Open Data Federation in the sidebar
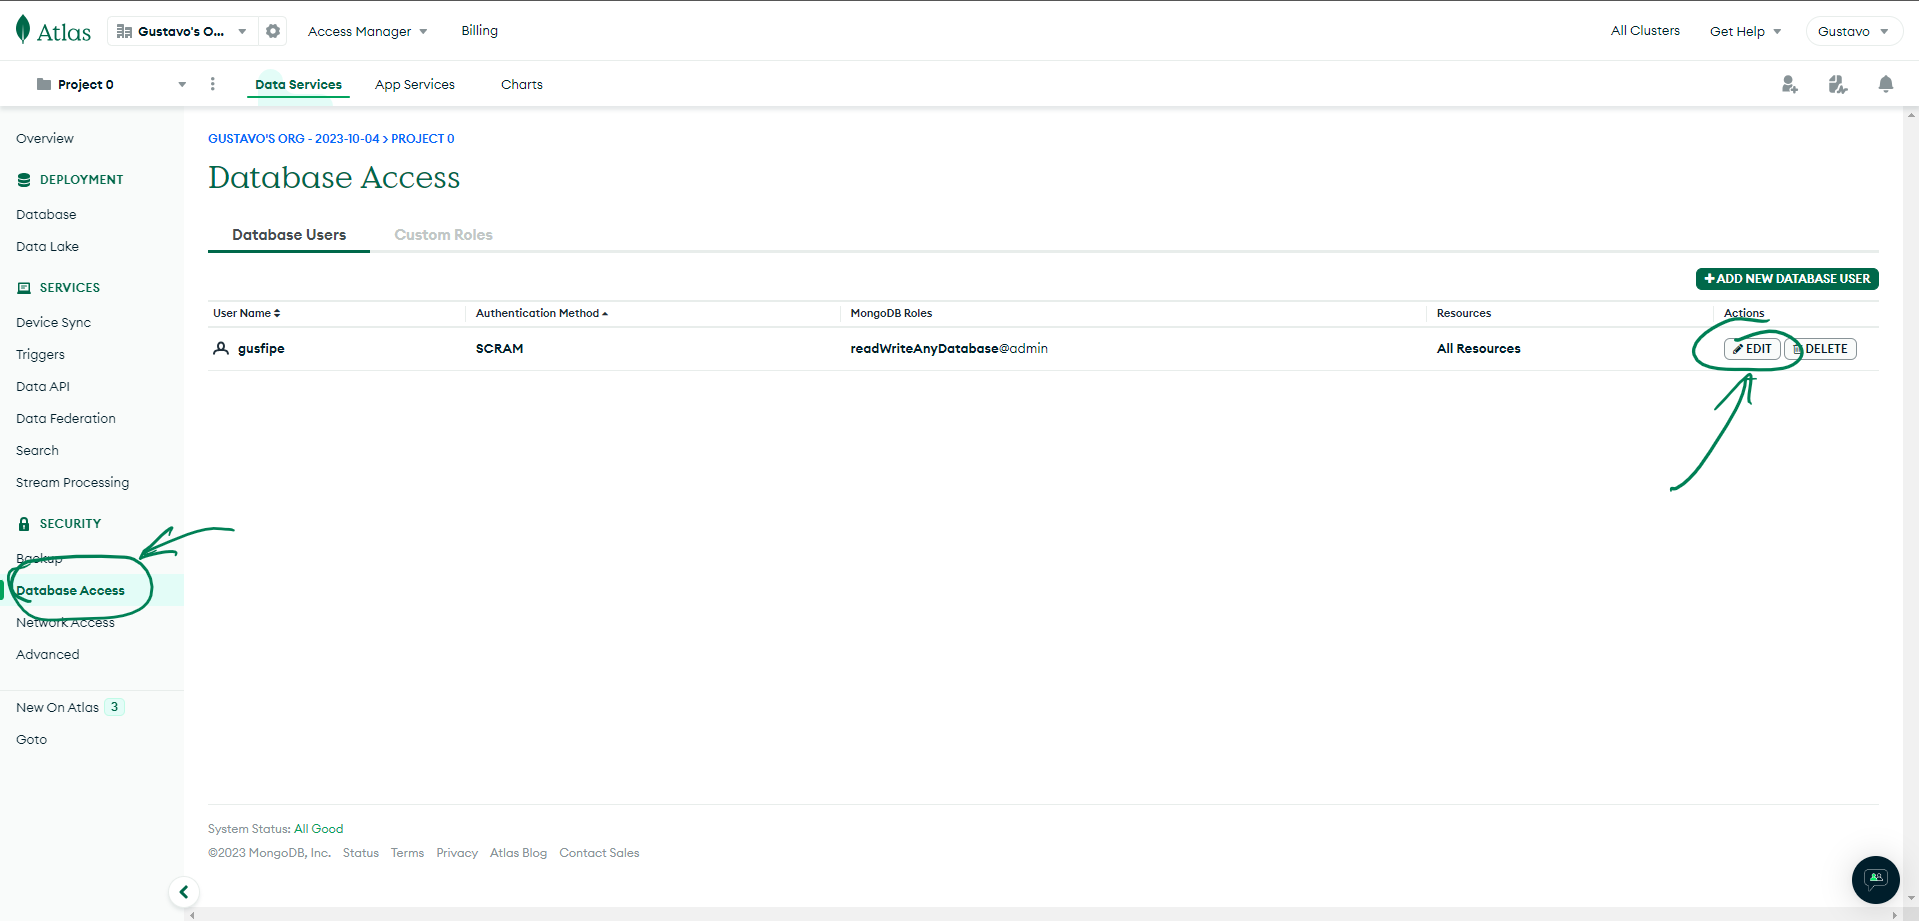Viewport: 1919px width, 921px height. 66,419
